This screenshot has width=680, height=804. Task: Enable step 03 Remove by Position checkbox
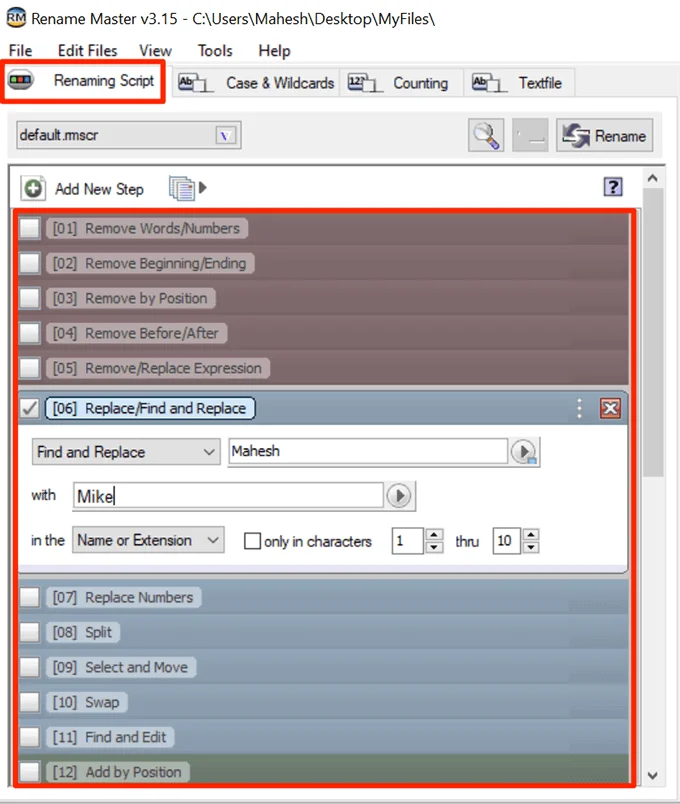pyautogui.click(x=29, y=298)
